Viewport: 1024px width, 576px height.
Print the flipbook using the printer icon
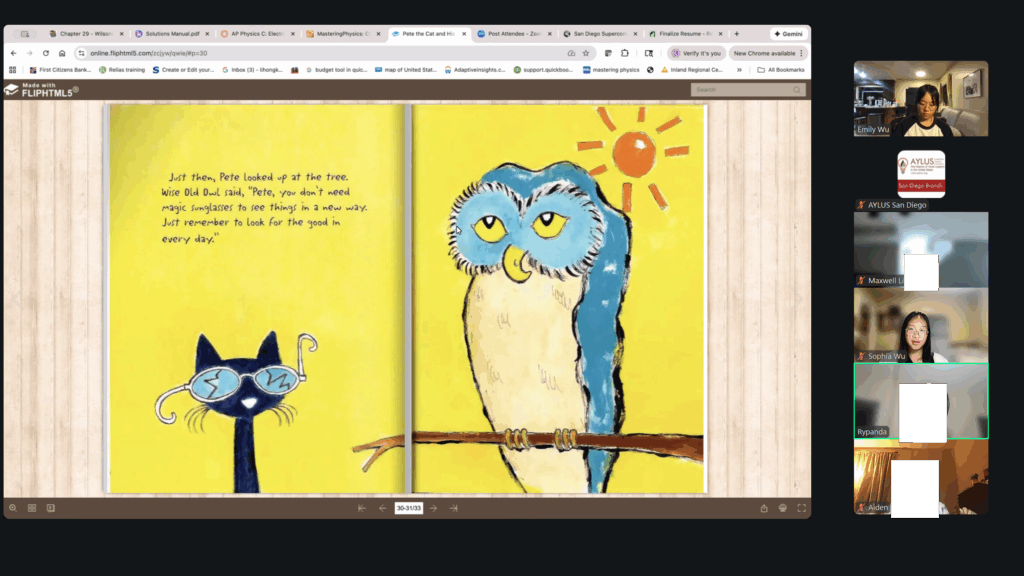point(783,508)
